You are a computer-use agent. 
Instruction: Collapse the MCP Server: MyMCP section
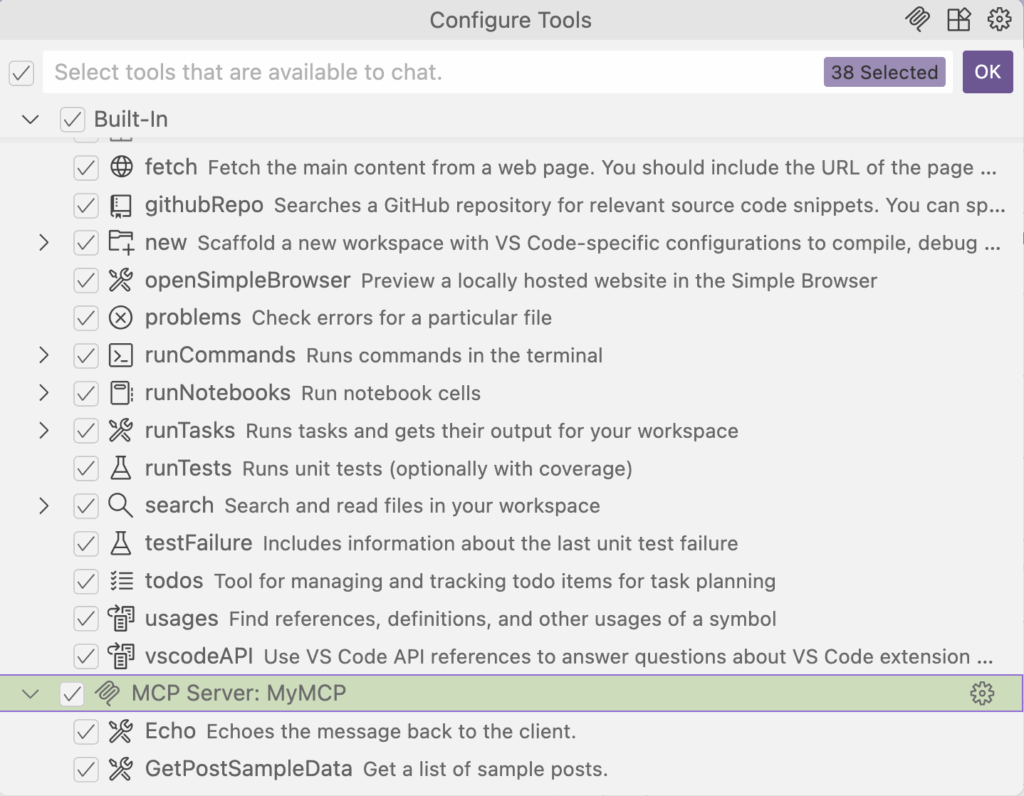click(31, 694)
